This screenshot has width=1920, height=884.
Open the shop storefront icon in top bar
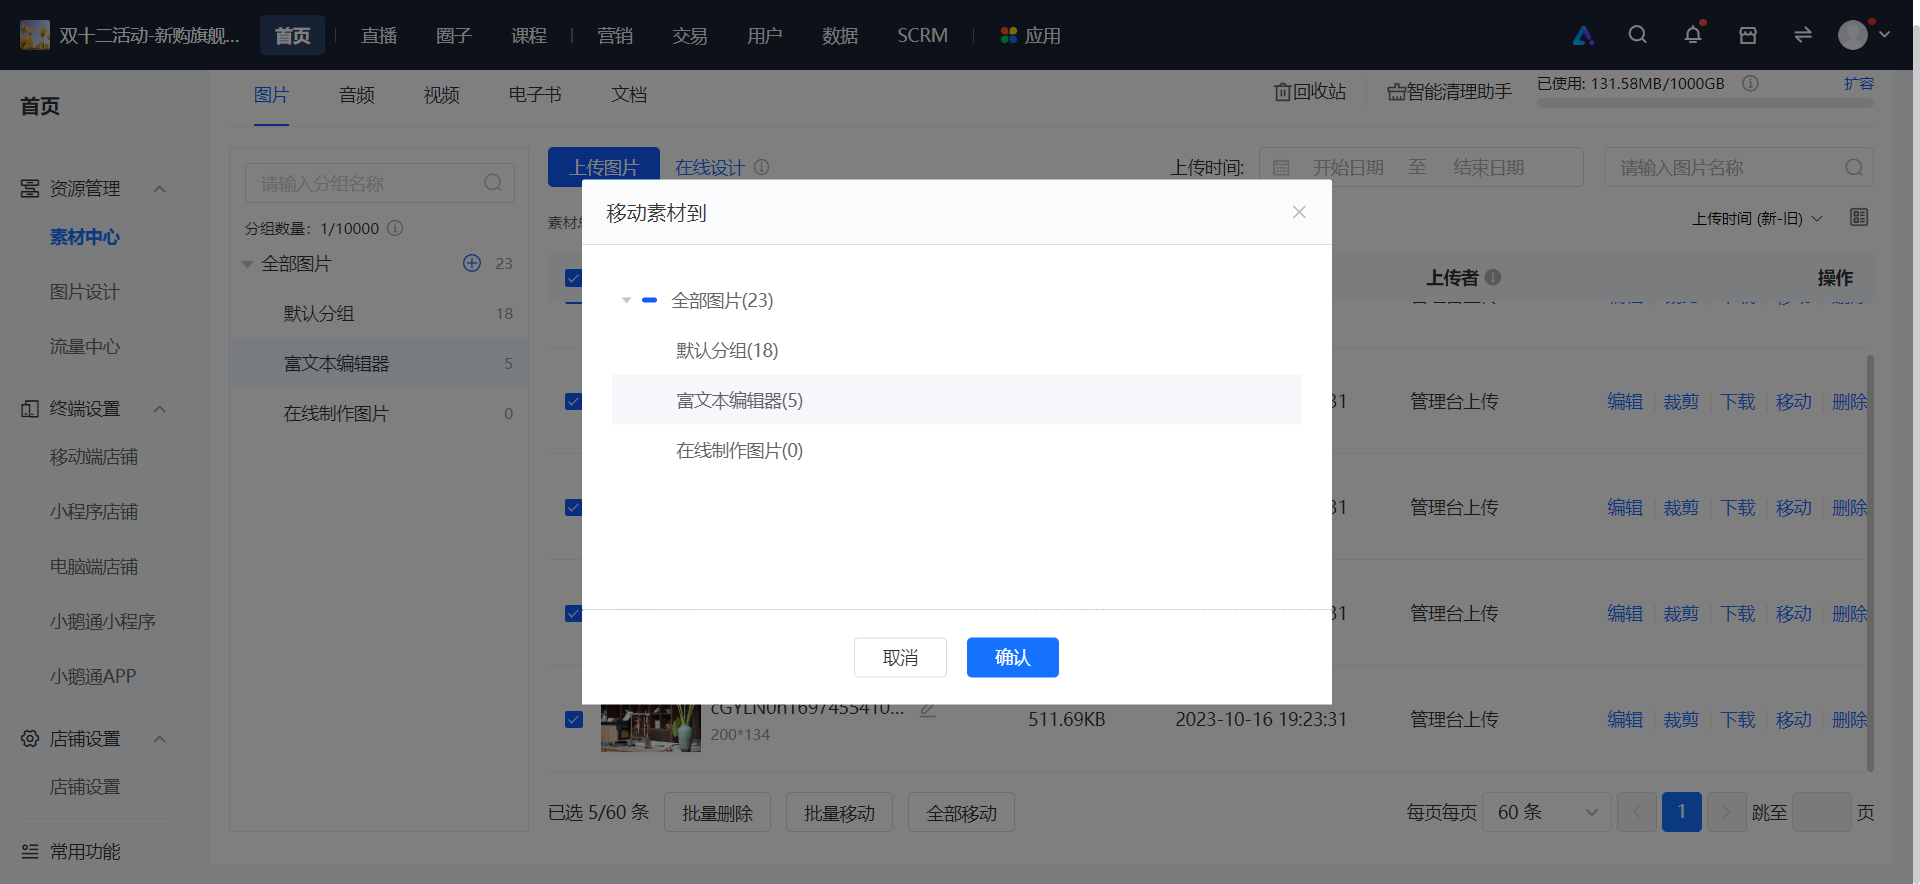[1748, 35]
